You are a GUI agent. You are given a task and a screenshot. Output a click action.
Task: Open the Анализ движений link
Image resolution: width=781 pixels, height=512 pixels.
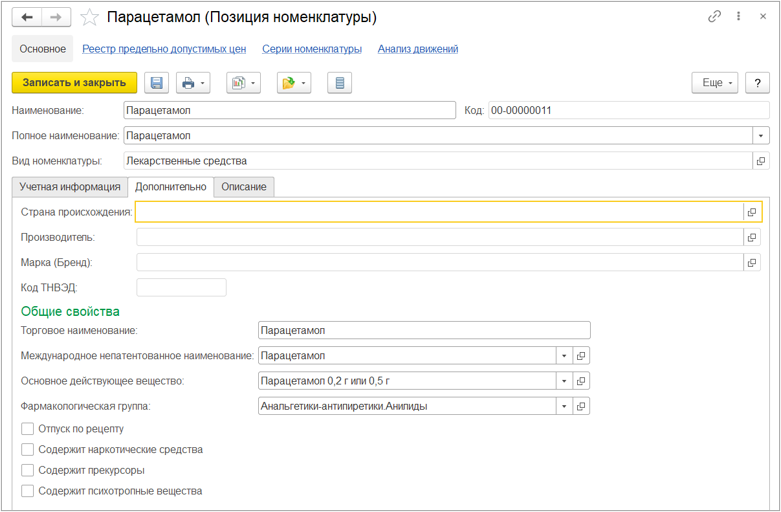tap(418, 49)
